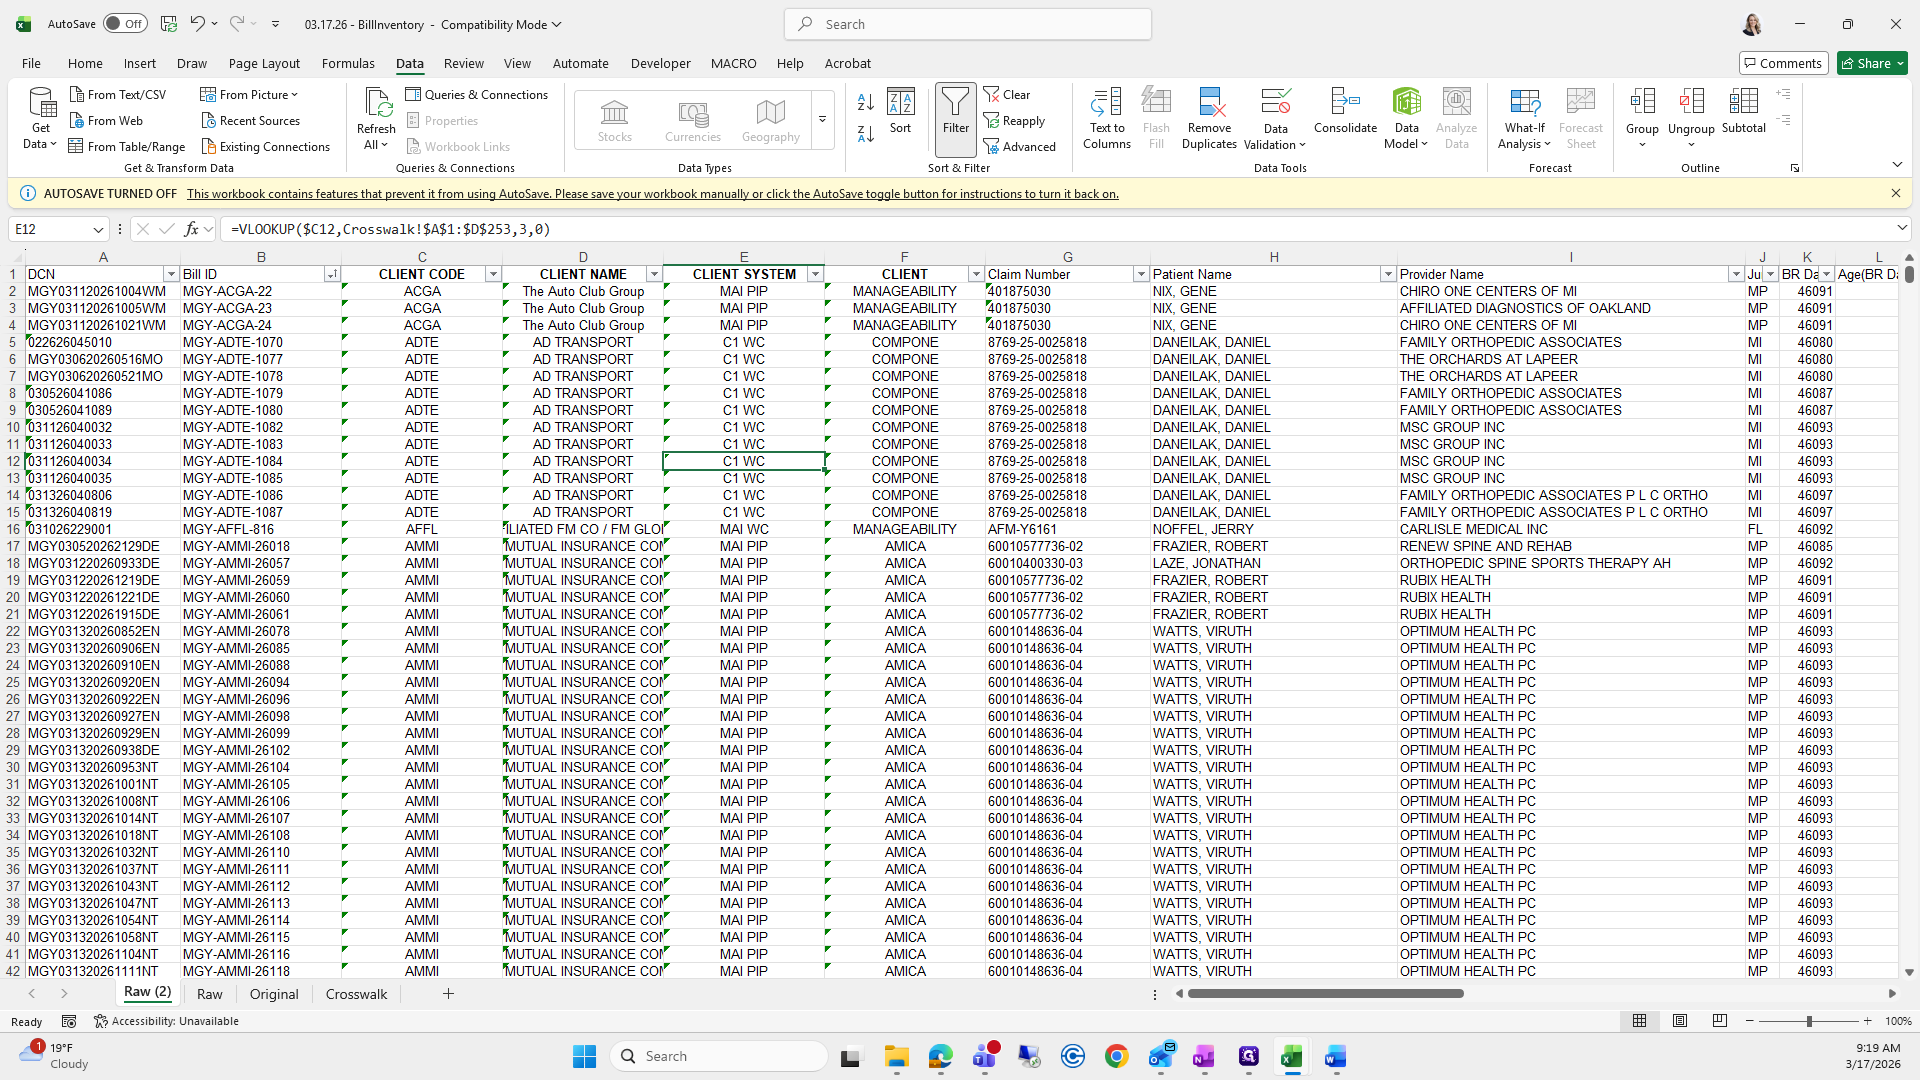Image resolution: width=1920 pixels, height=1080 pixels.
Task: Click the Text to Columns icon
Action: pos(1106,103)
